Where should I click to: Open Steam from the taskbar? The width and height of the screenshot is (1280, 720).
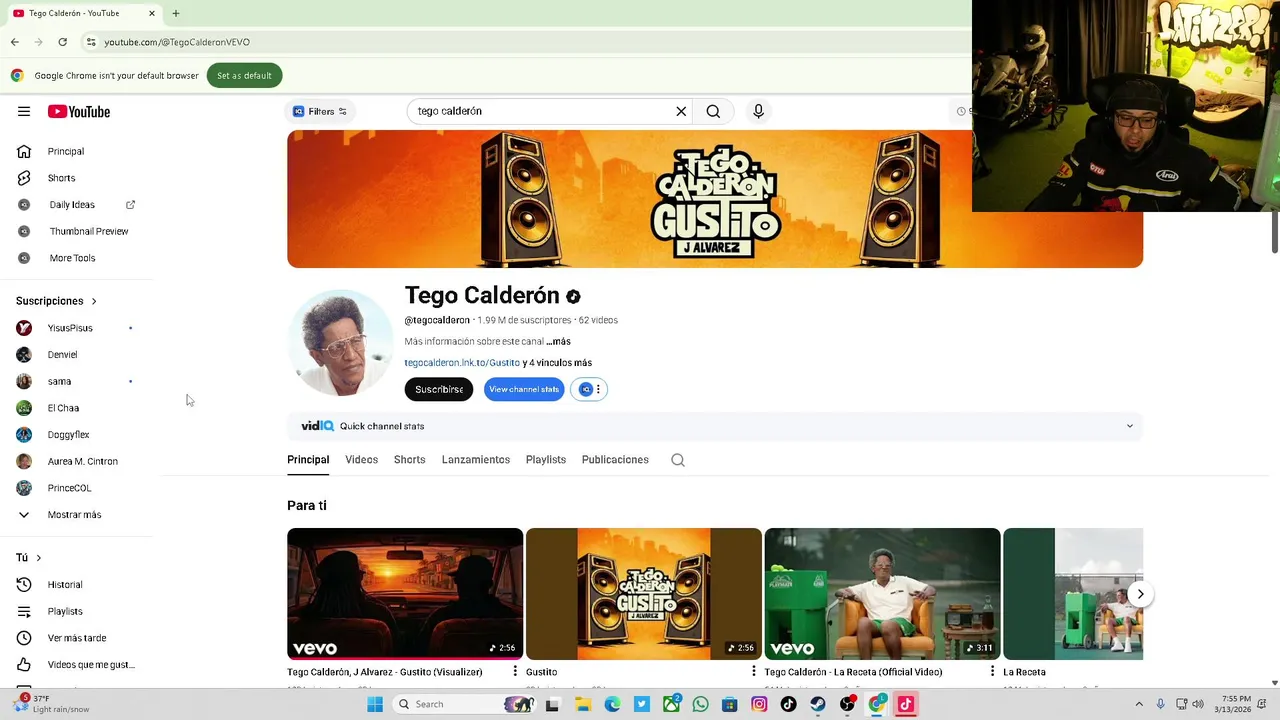(818, 704)
